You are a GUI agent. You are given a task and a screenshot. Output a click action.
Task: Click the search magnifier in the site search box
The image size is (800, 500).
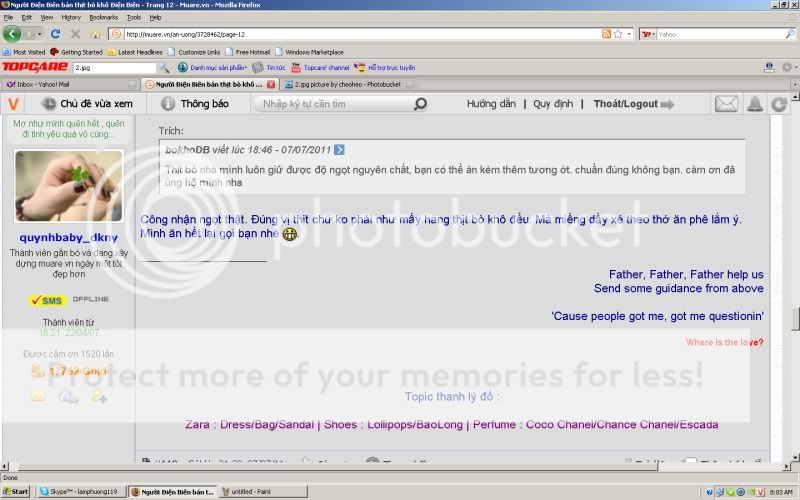(x=420, y=104)
